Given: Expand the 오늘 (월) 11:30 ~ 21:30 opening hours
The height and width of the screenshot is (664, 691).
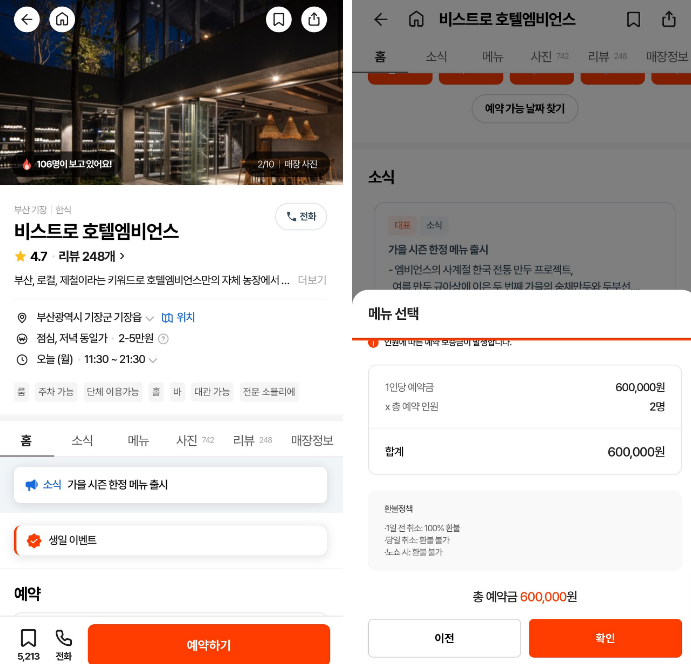Looking at the screenshot, I should coord(153,360).
